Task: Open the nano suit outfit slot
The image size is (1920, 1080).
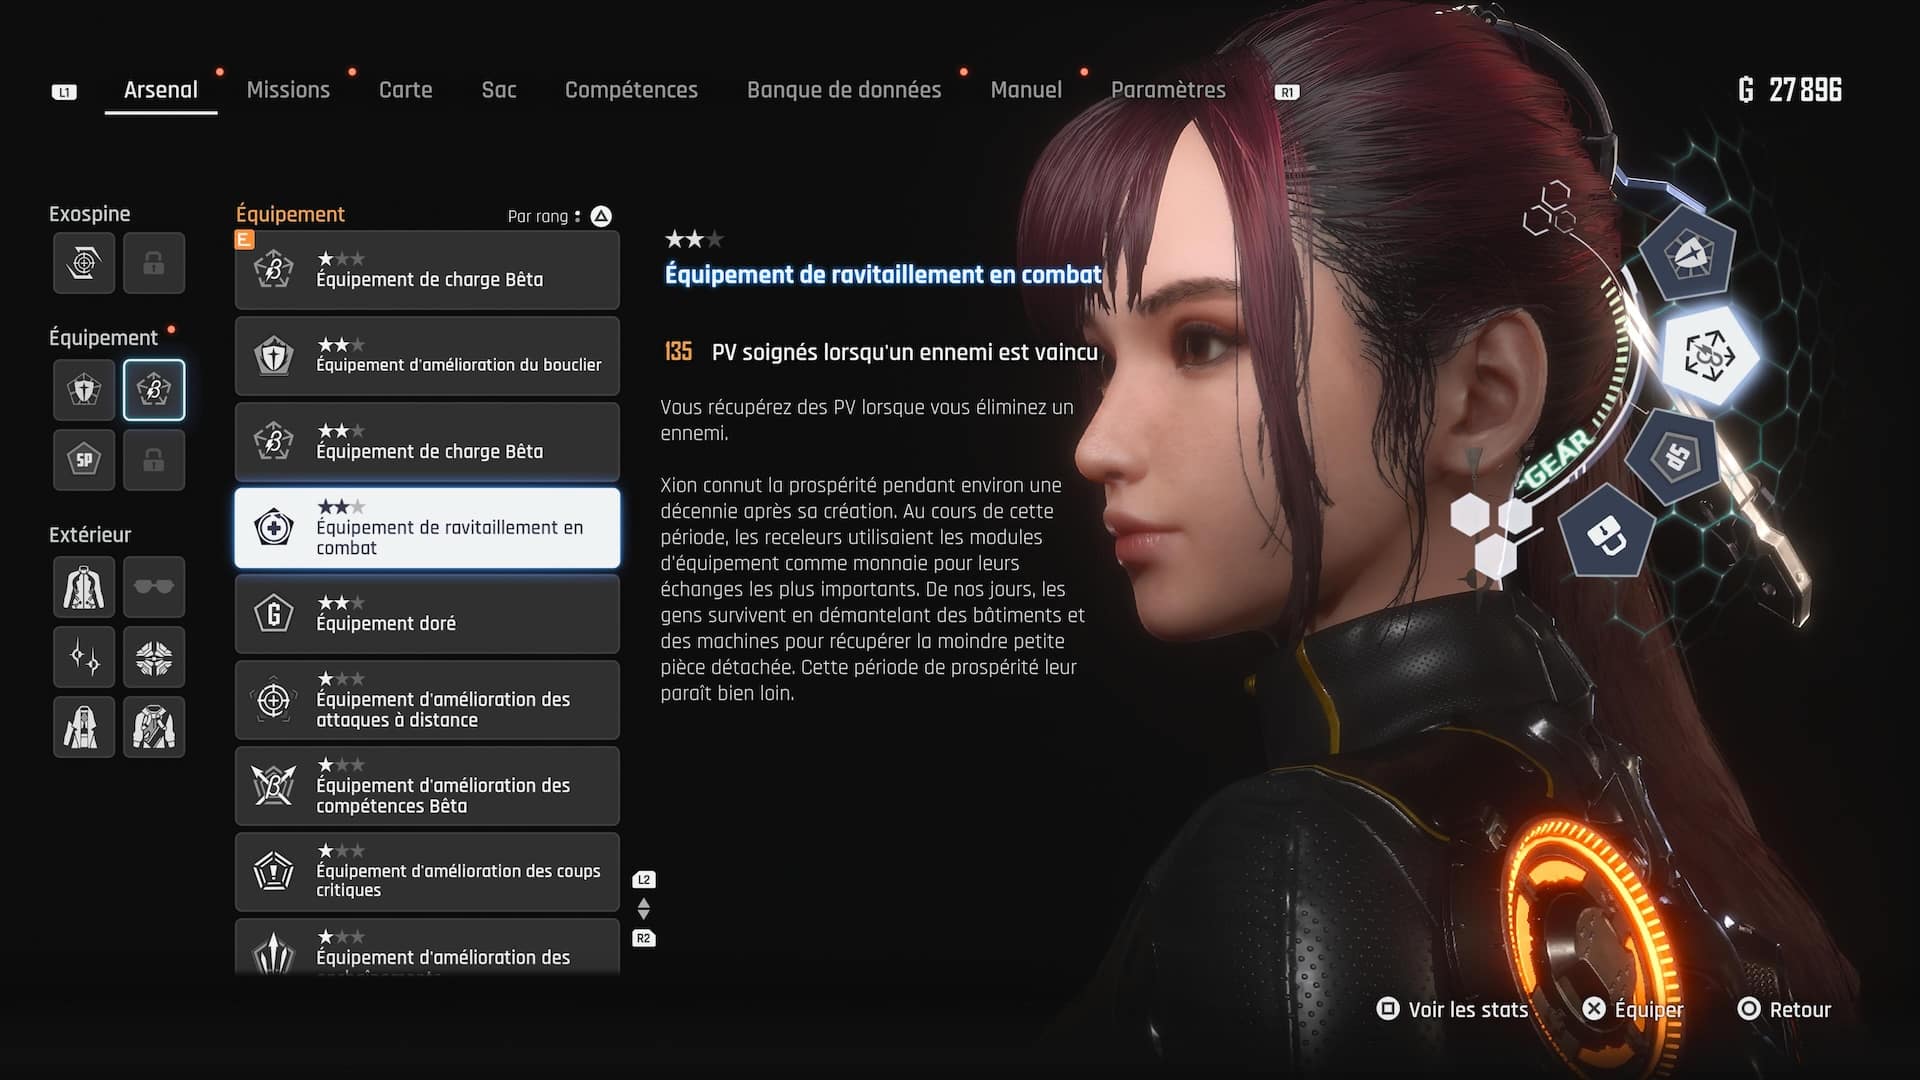Action: 84,587
